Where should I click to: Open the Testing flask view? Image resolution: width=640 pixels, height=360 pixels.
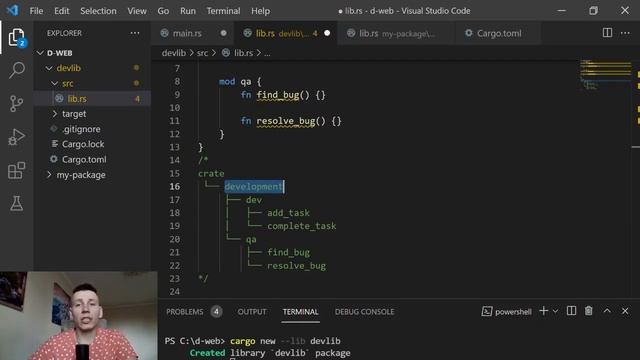[x=16, y=203]
